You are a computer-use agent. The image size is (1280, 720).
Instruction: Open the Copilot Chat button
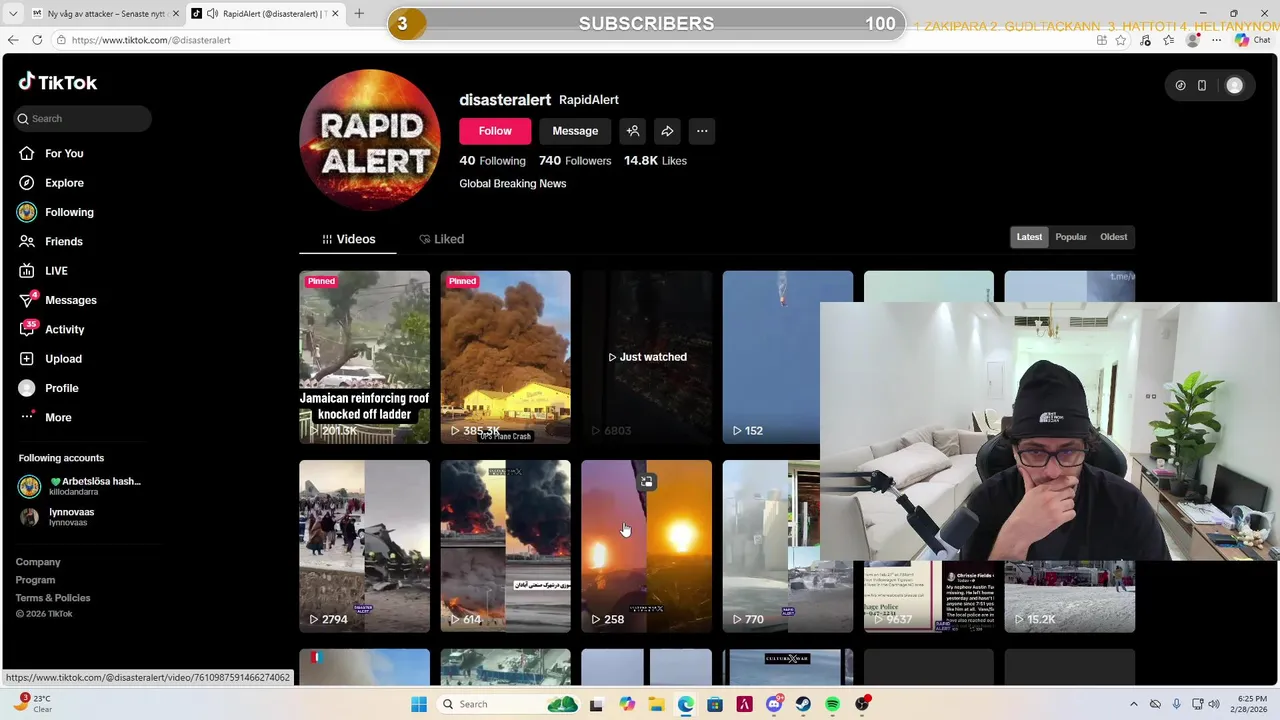(1252, 40)
